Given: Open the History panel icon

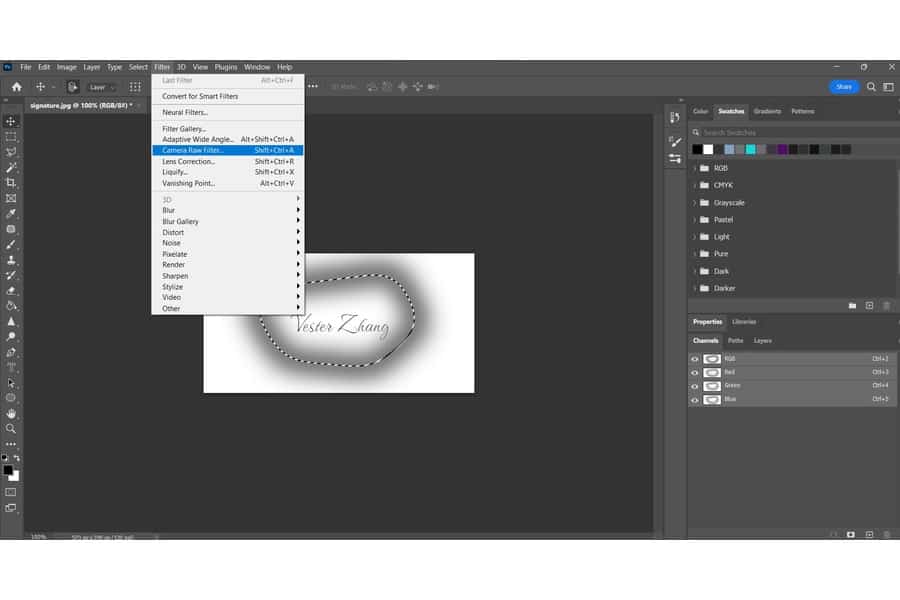Looking at the screenshot, I should click(675, 118).
